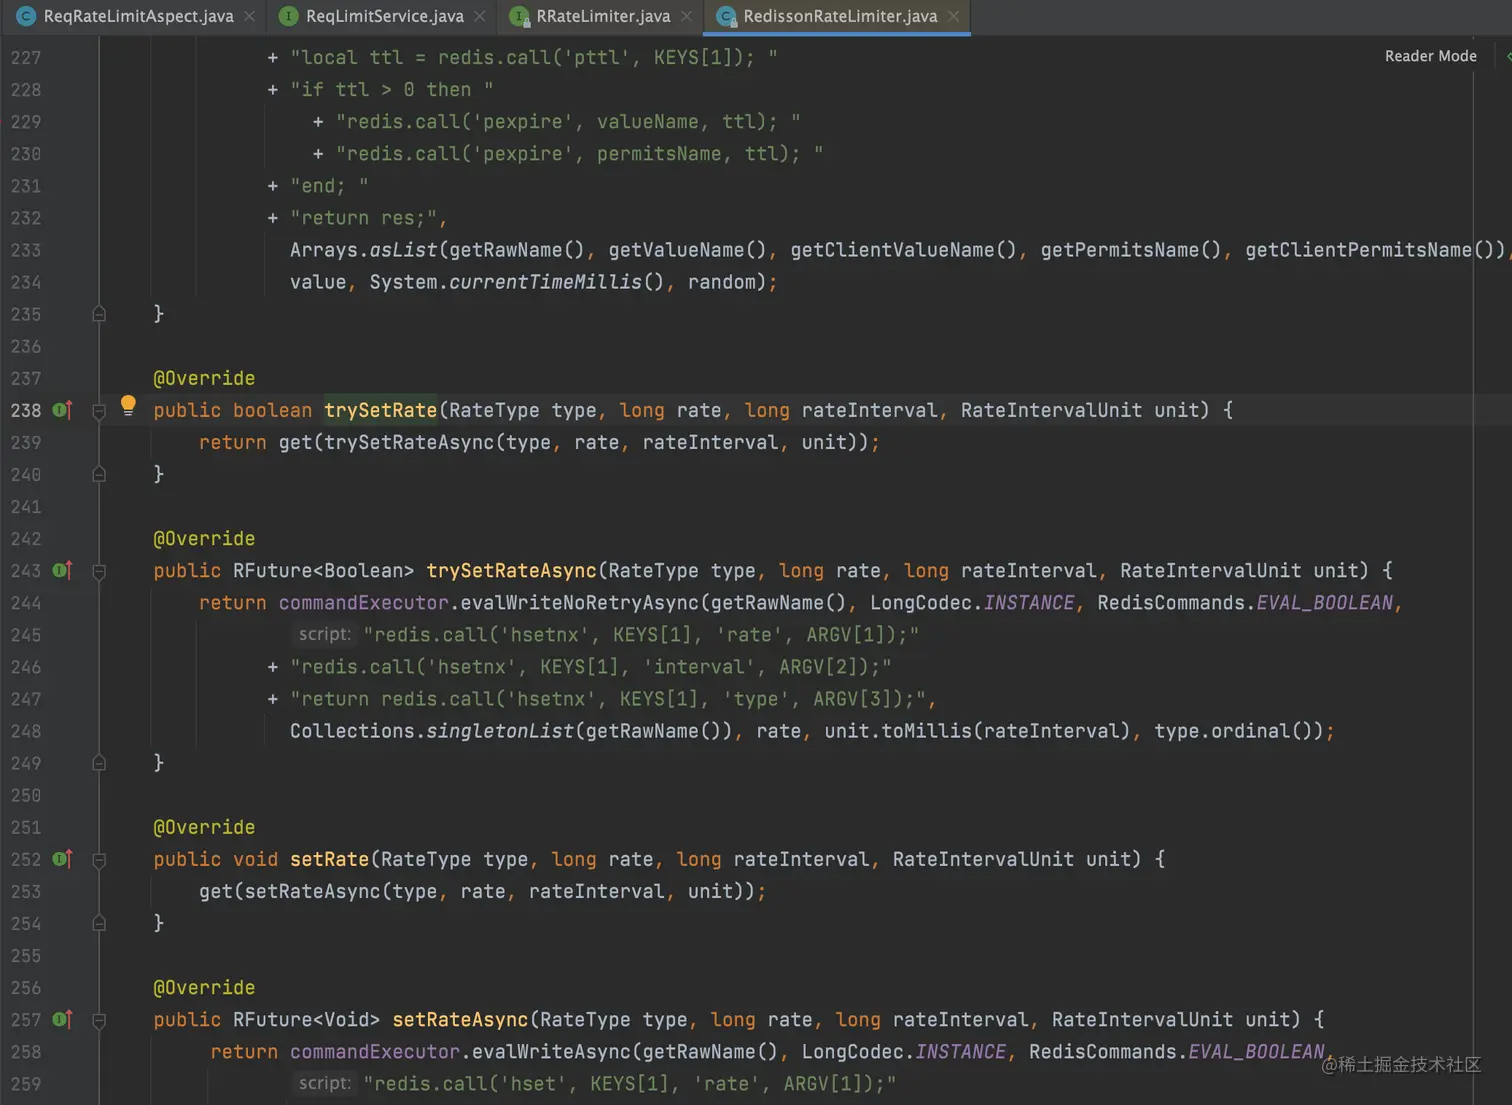Click RFuture<Void> return type on line 257
This screenshot has width=1512, height=1105.
[x=307, y=1019]
